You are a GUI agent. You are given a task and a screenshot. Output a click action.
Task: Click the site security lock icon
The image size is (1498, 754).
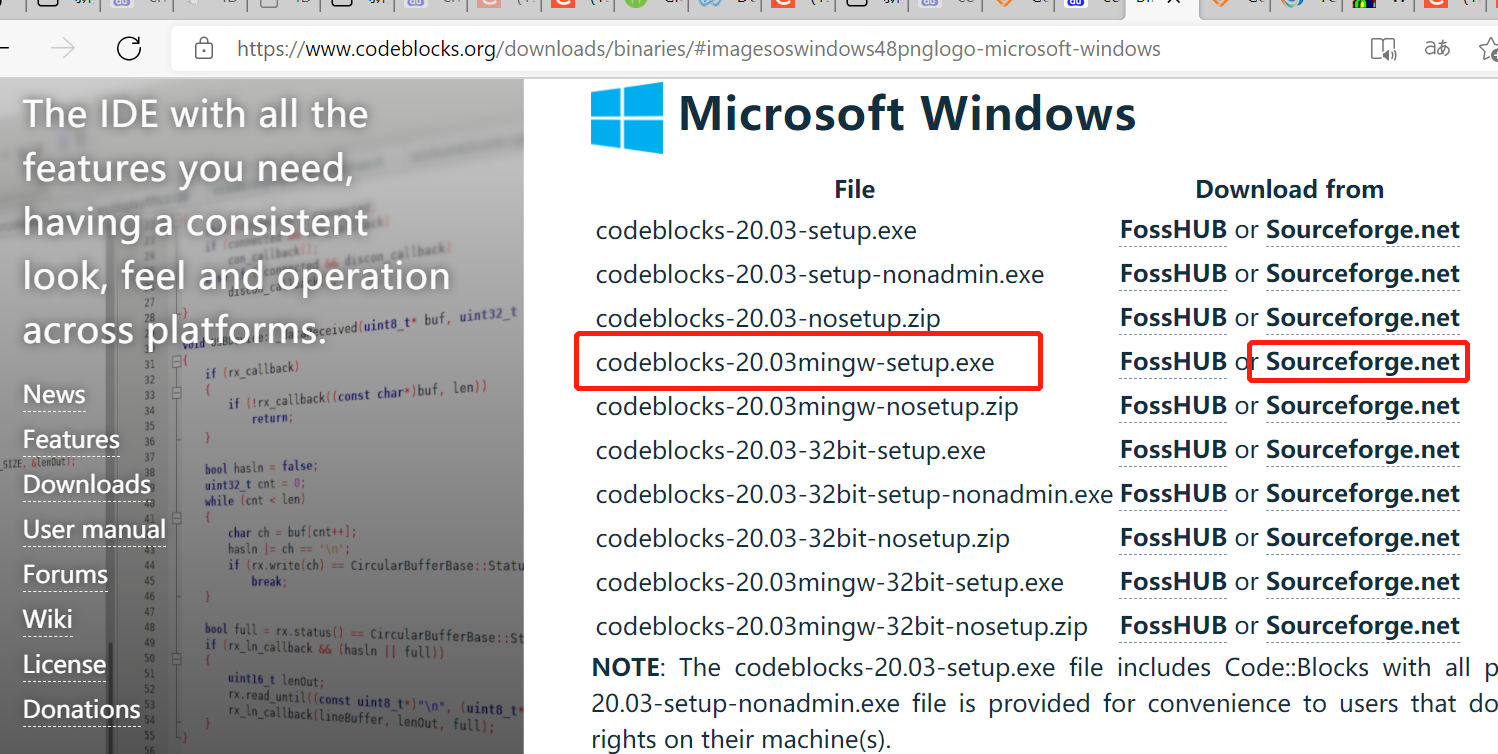pyautogui.click(x=203, y=48)
